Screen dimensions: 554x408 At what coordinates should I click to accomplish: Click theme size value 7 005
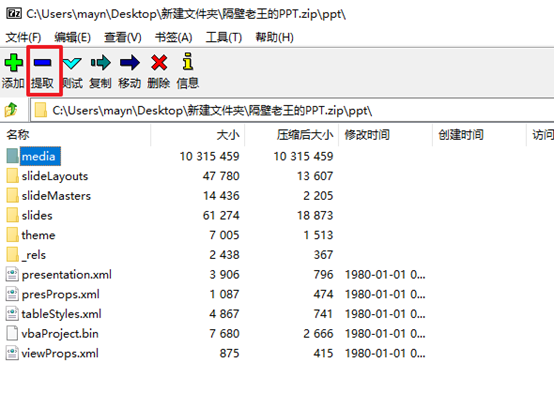224,235
